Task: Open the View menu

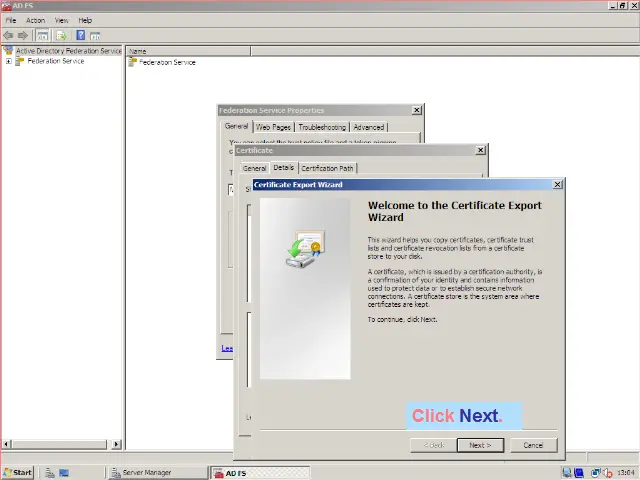Action: [x=61, y=20]
